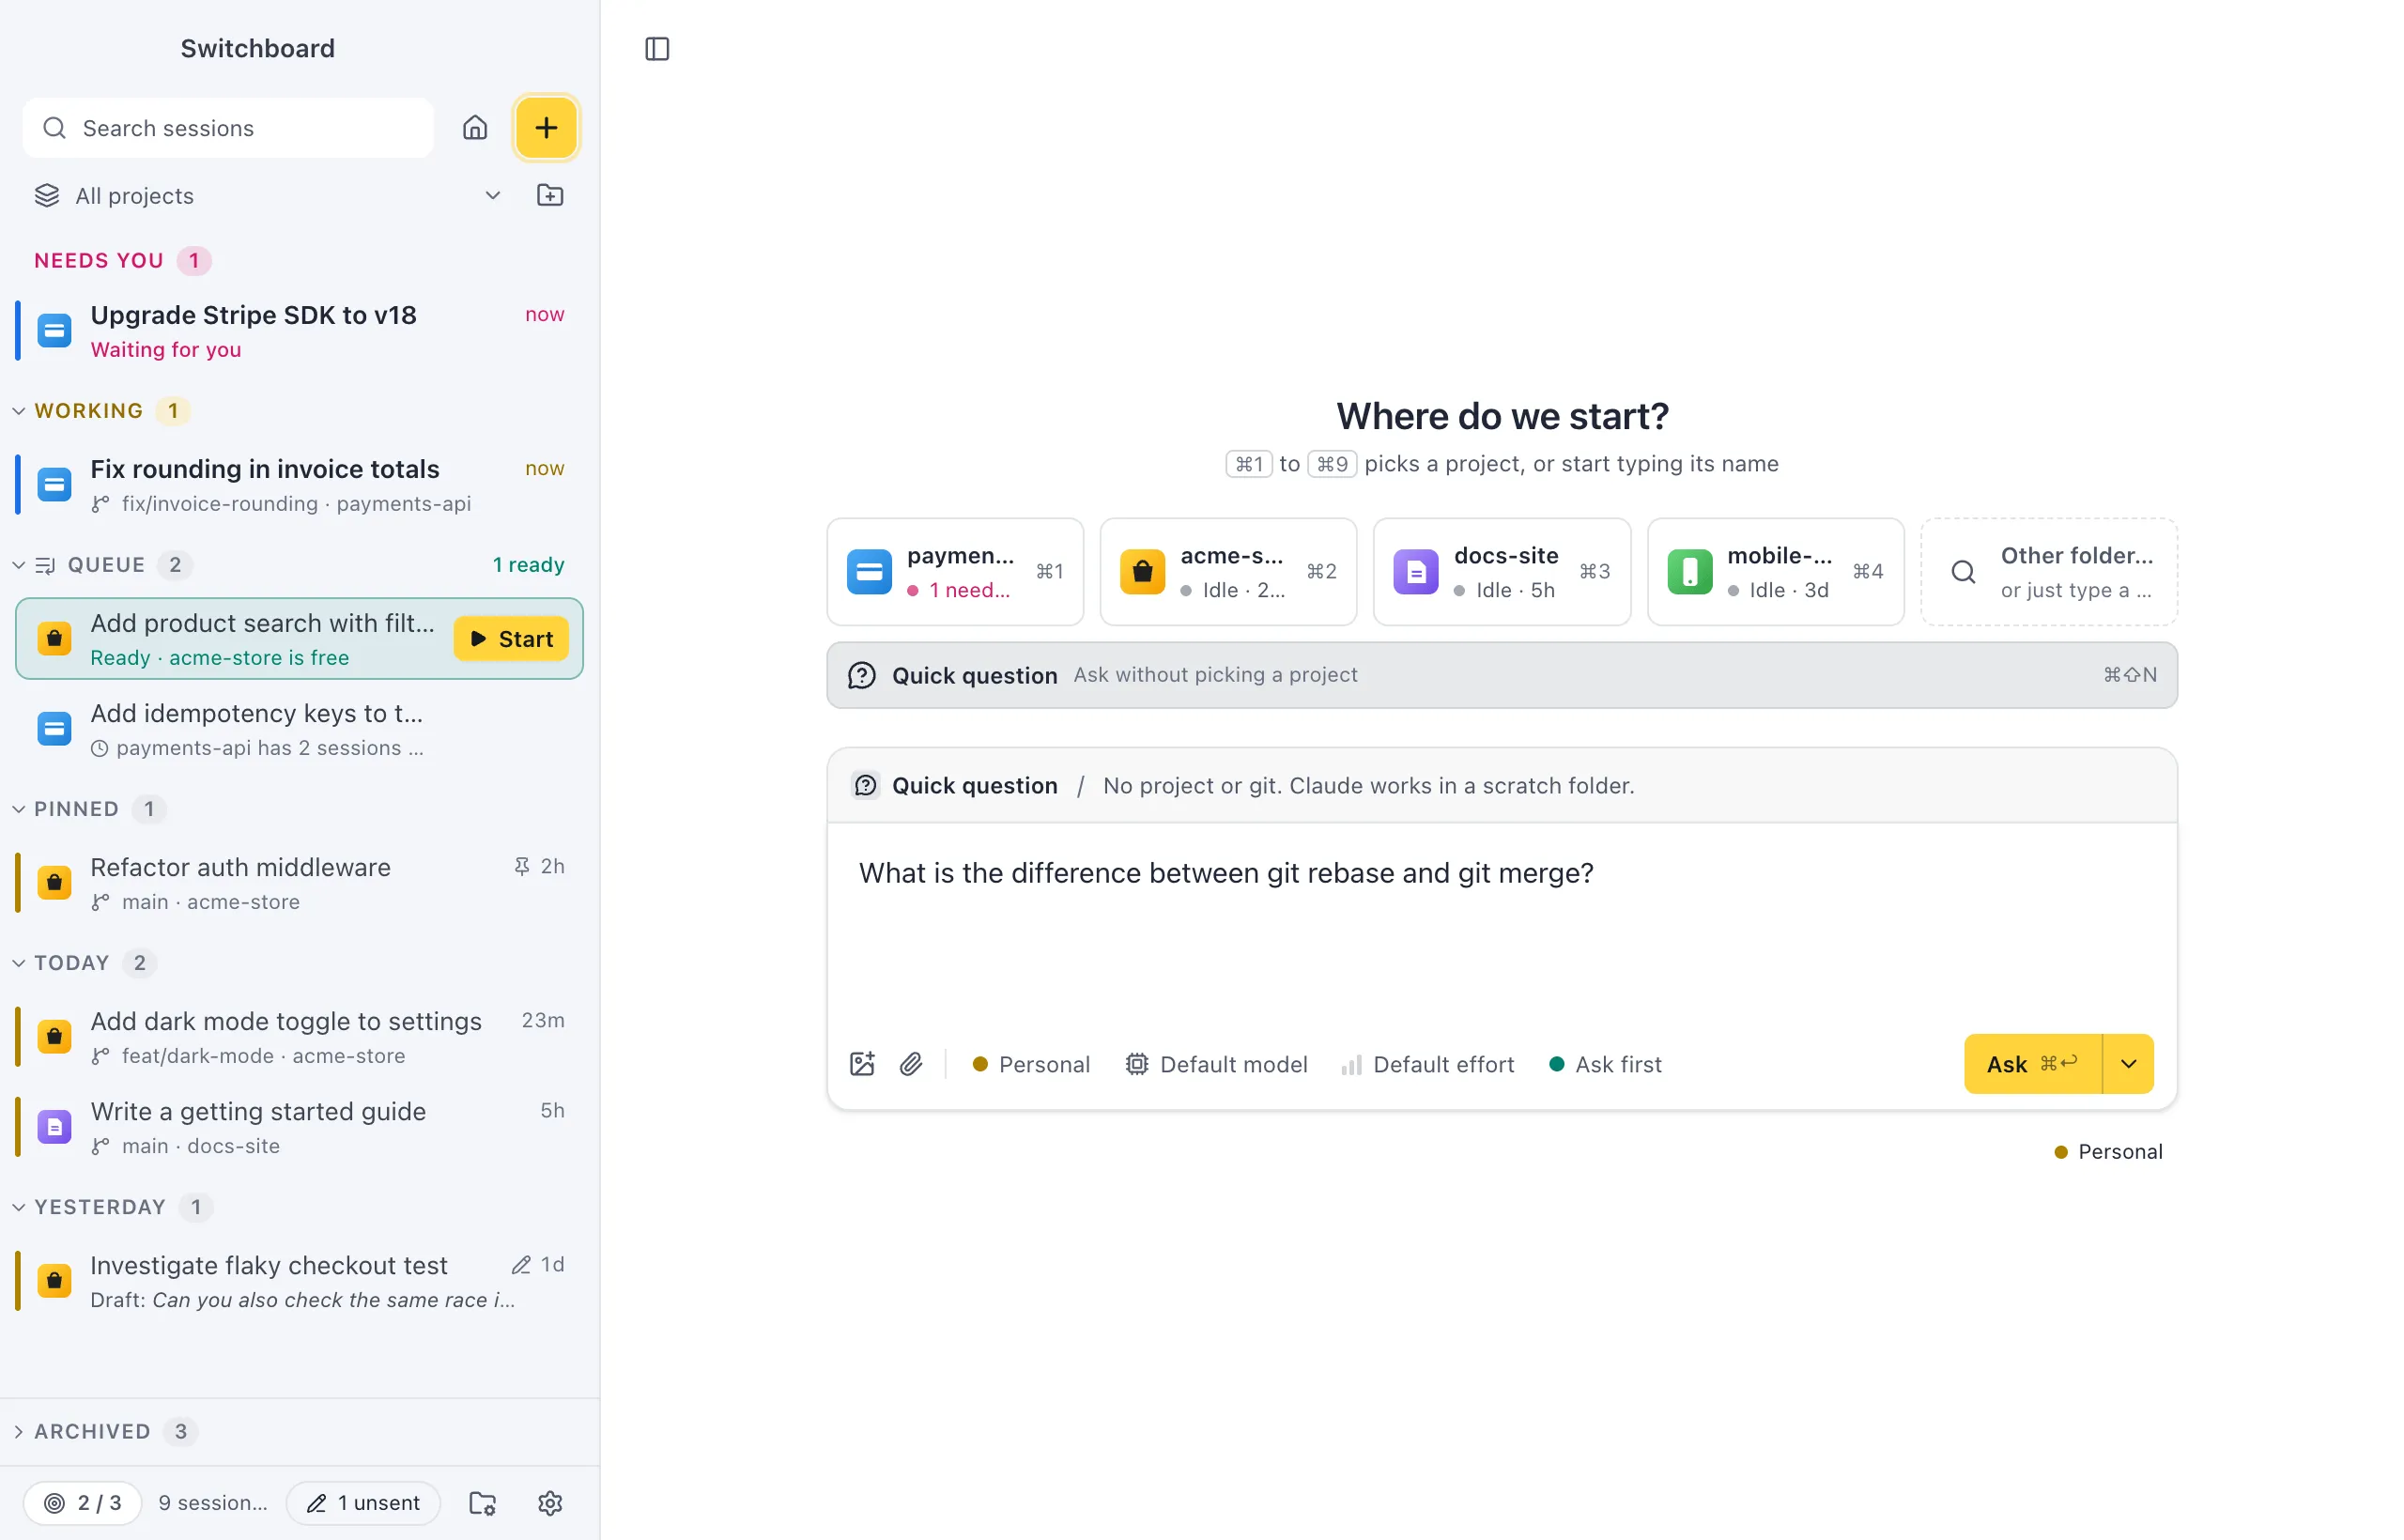Click the Search sessions field
This screenshot has width=2404, height=1540.
[x=228, y=128]
